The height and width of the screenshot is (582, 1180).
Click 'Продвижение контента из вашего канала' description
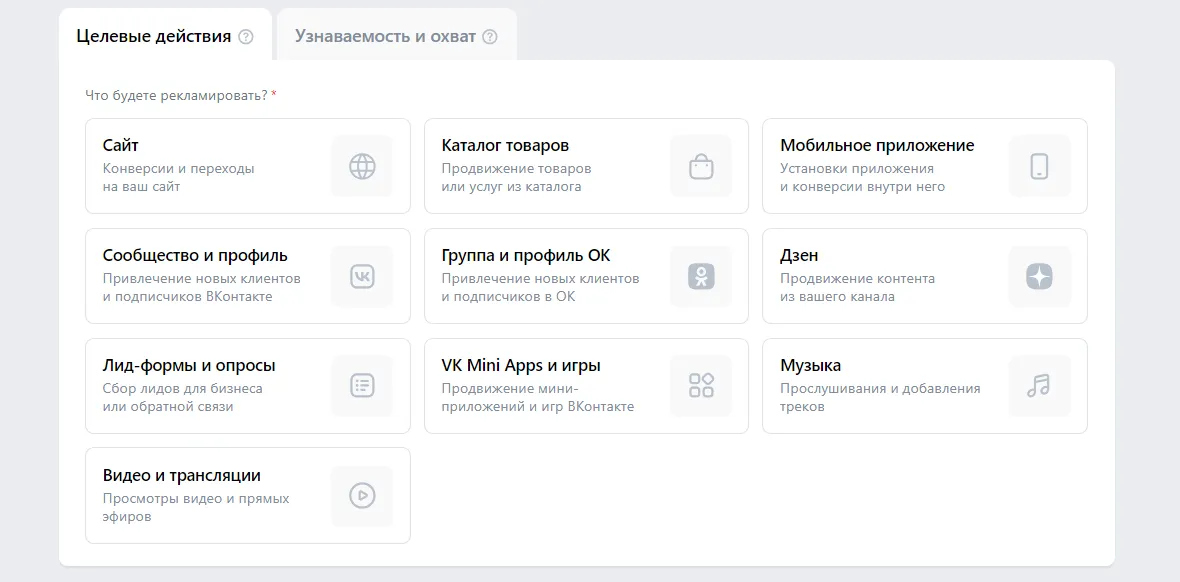(x=857, y=288)
